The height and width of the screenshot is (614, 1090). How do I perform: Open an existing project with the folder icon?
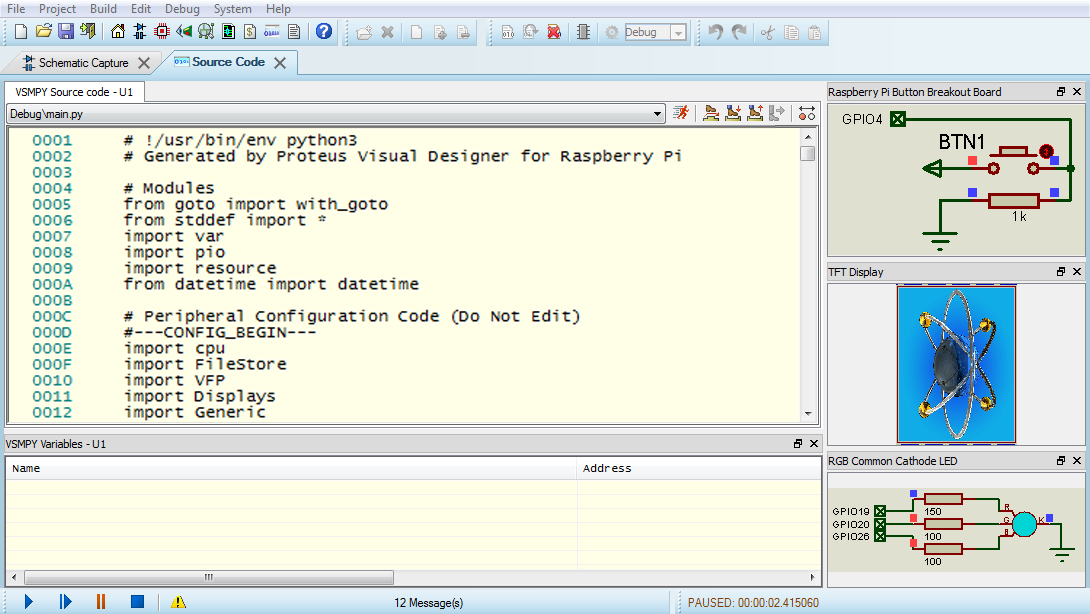42,31
